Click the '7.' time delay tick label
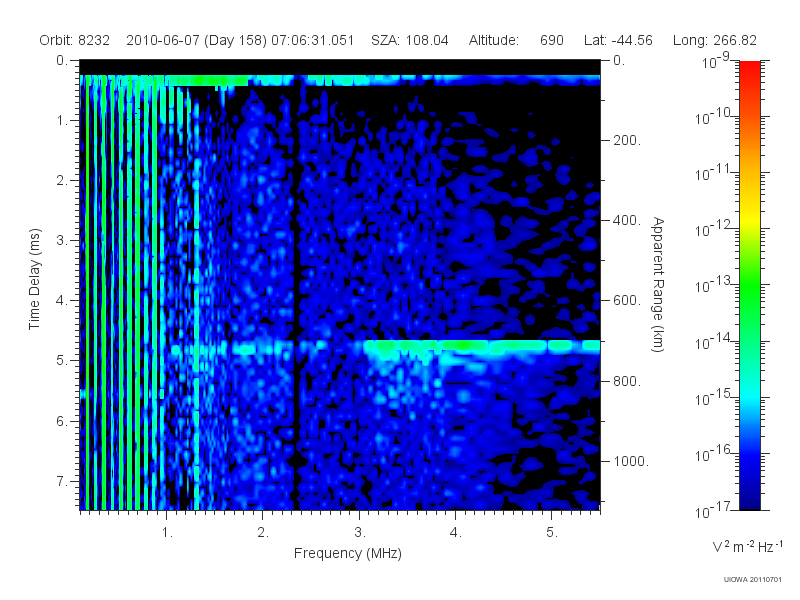 click(x=62, y=481)
